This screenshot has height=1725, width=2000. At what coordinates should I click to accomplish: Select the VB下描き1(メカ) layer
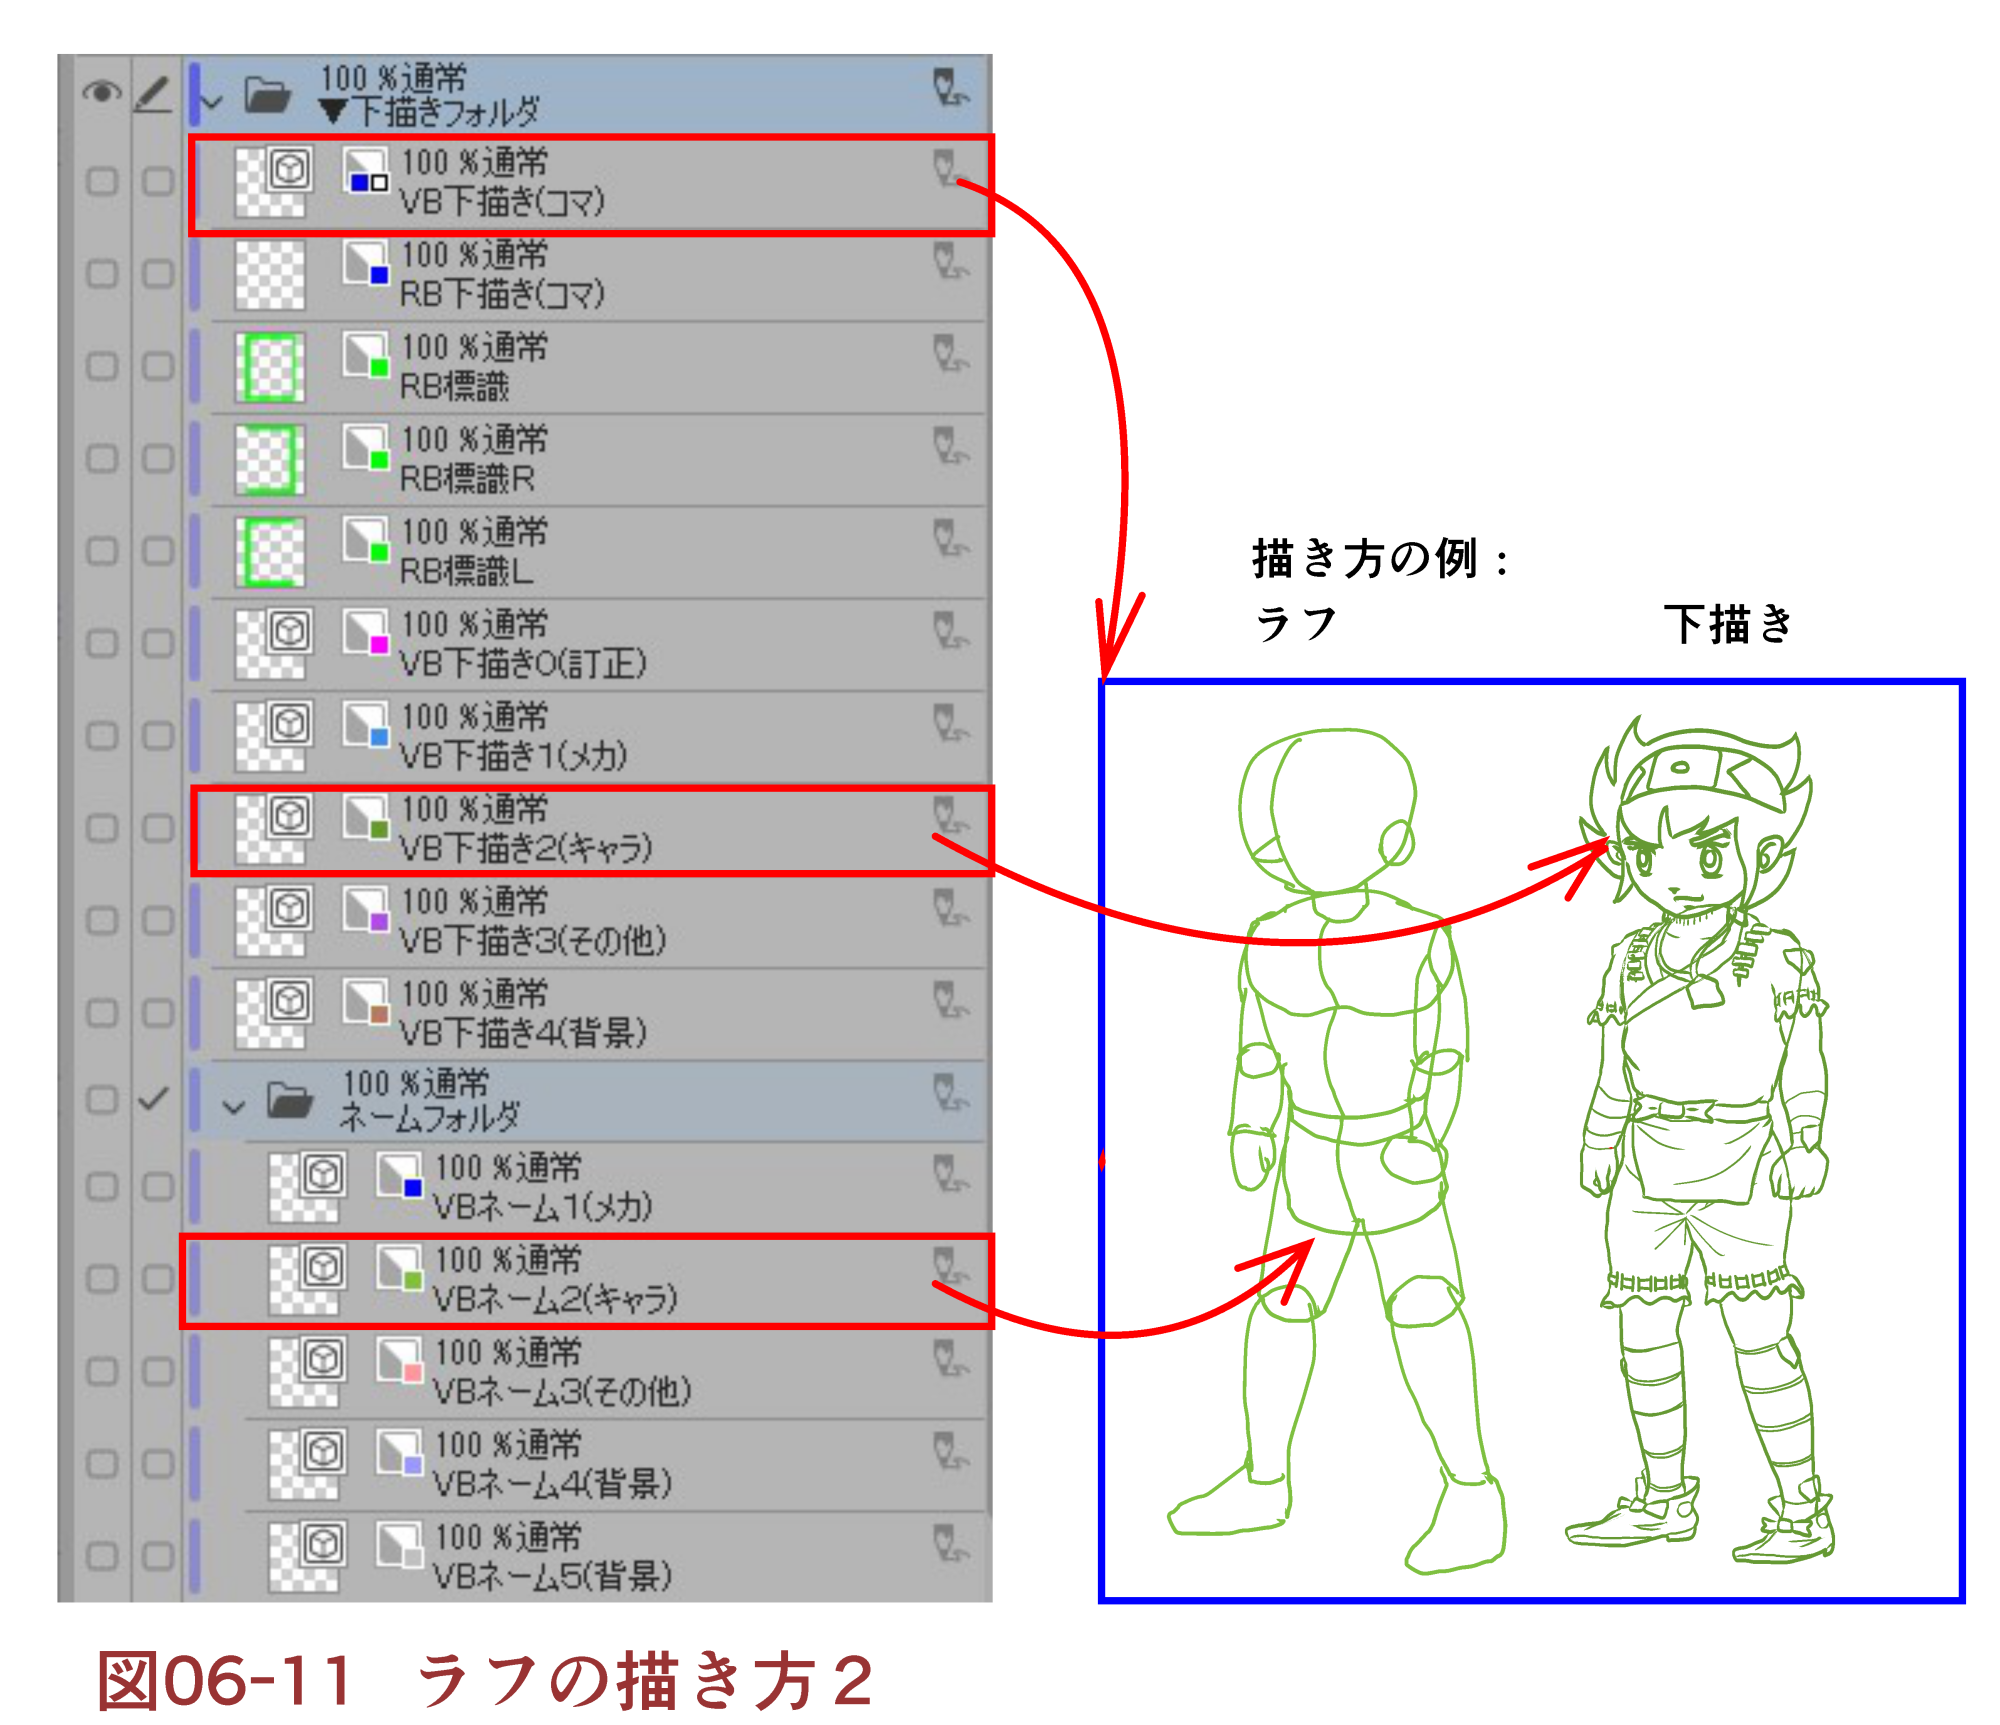(513, 755)
